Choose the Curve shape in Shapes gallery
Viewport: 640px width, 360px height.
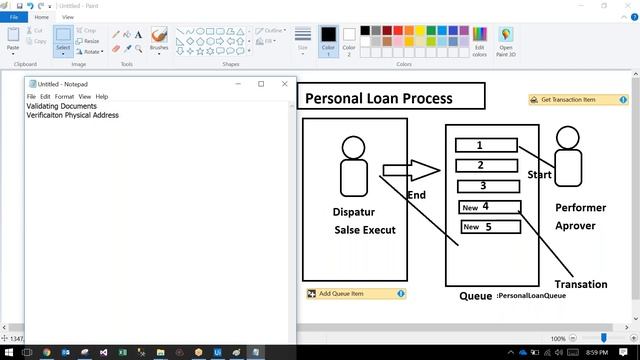[x=190, y=31]
